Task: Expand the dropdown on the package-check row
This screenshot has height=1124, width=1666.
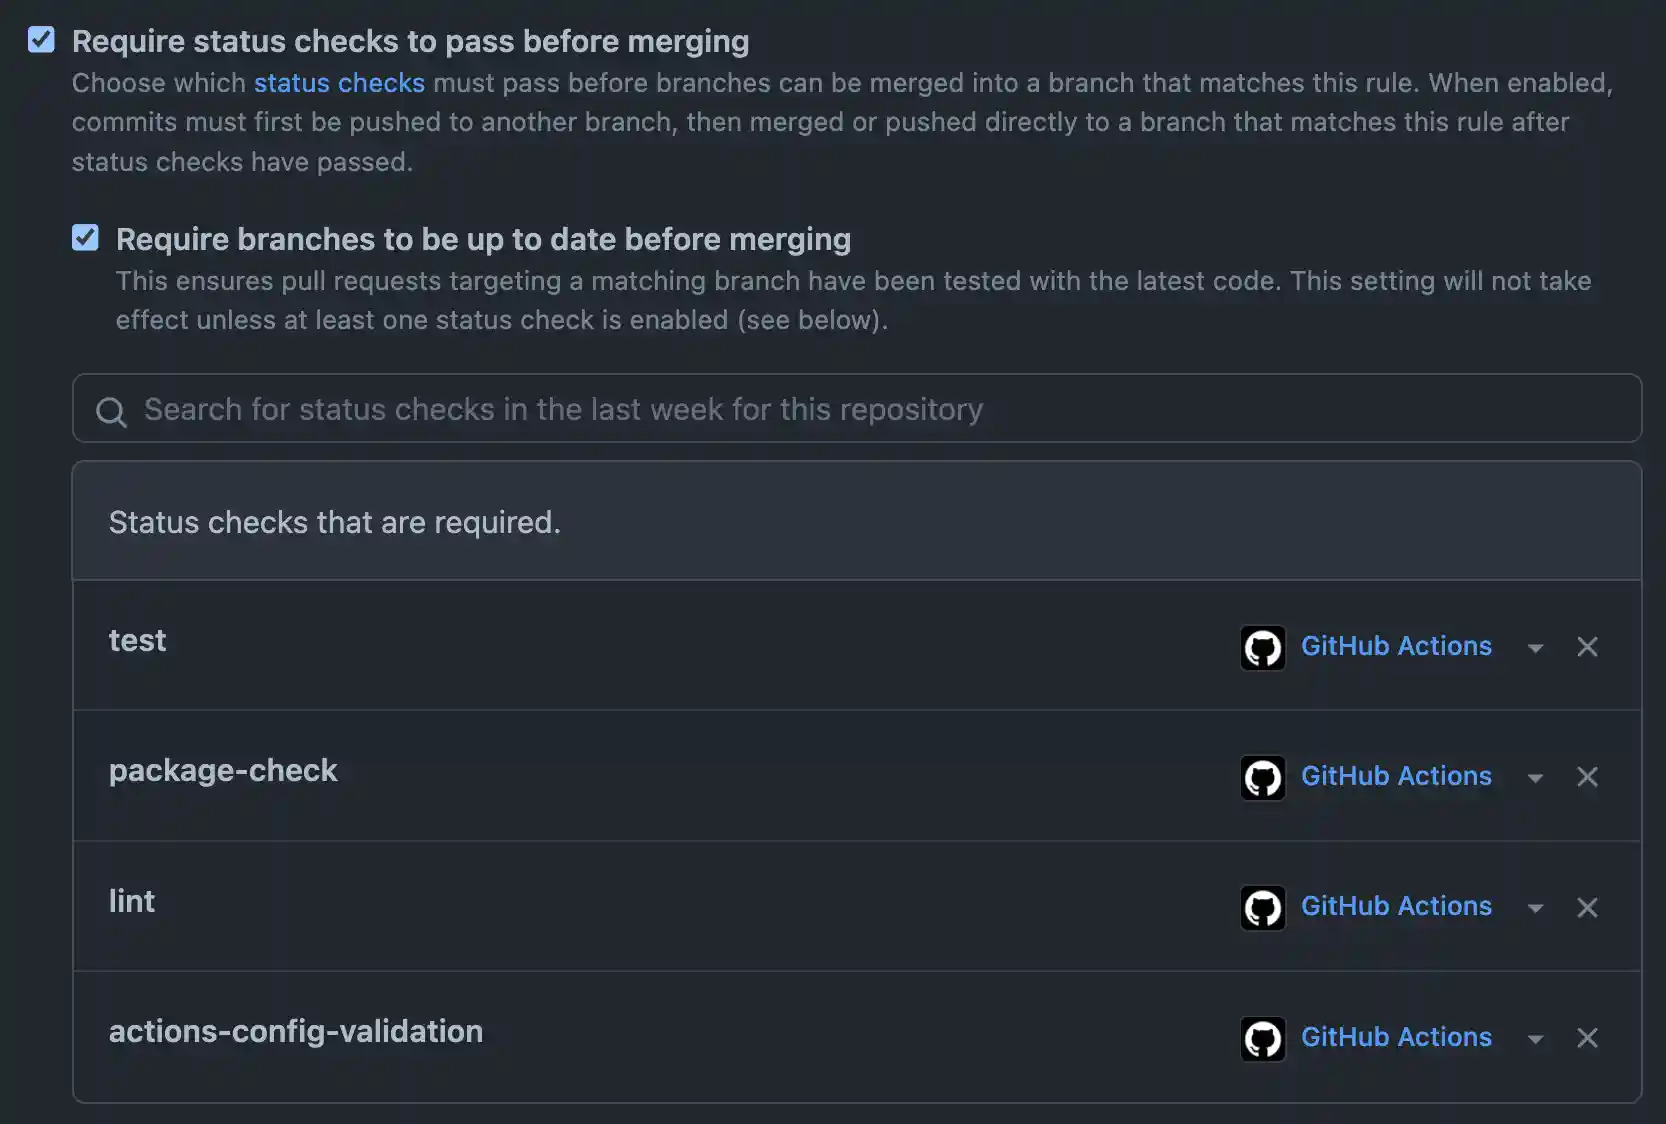Action: [x=1535, y=777]
